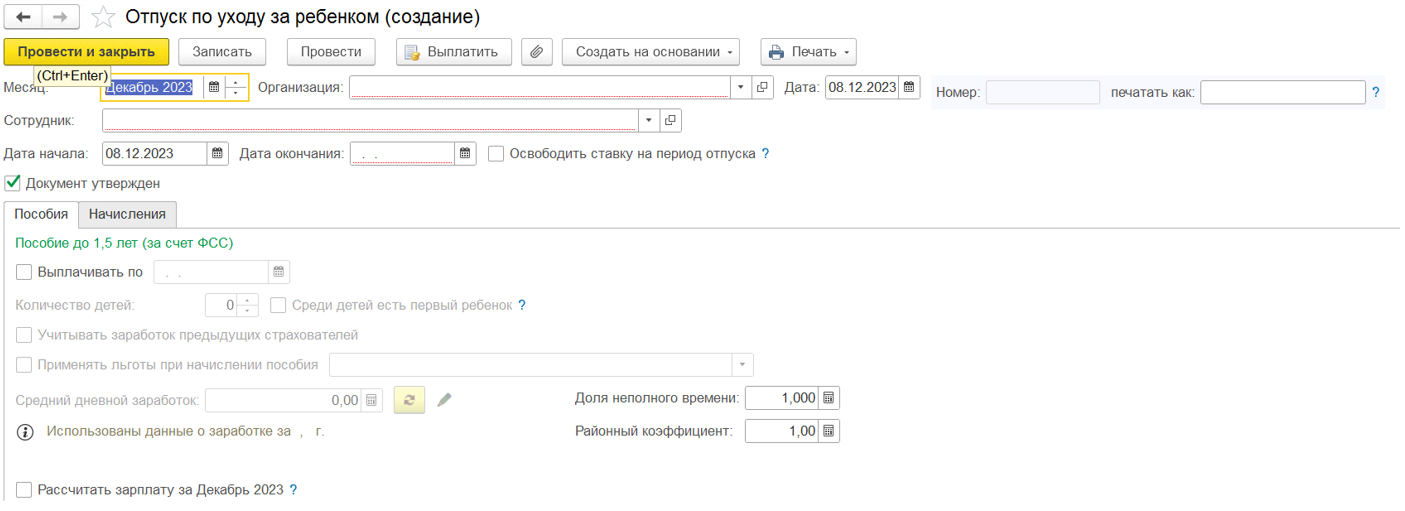Click the Записать button
The width and height of the screenshot is (1405, 511).
point(222,52)
